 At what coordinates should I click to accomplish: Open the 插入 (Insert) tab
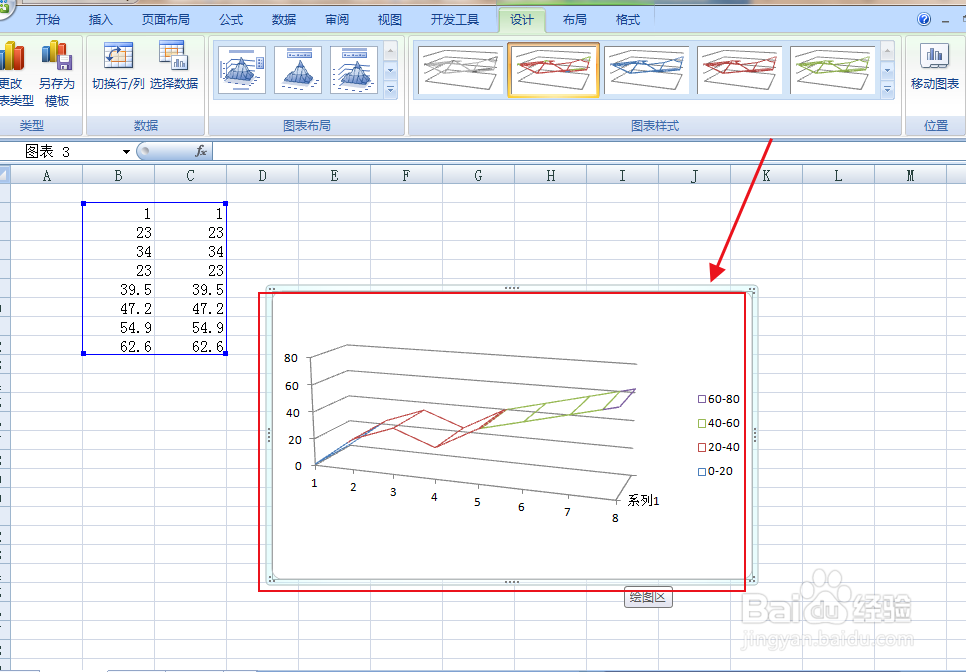100,20
